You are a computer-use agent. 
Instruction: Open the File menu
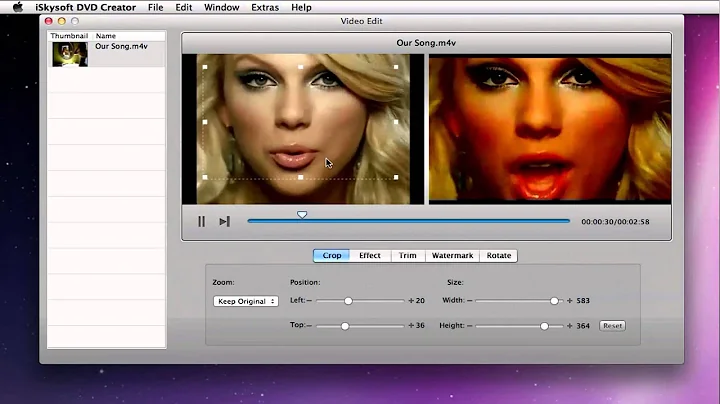click(155, 7)
